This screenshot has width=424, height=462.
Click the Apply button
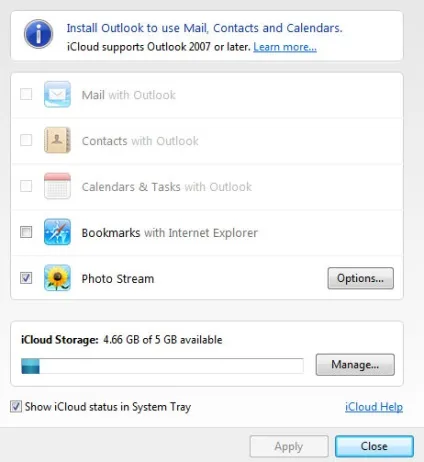289,446
